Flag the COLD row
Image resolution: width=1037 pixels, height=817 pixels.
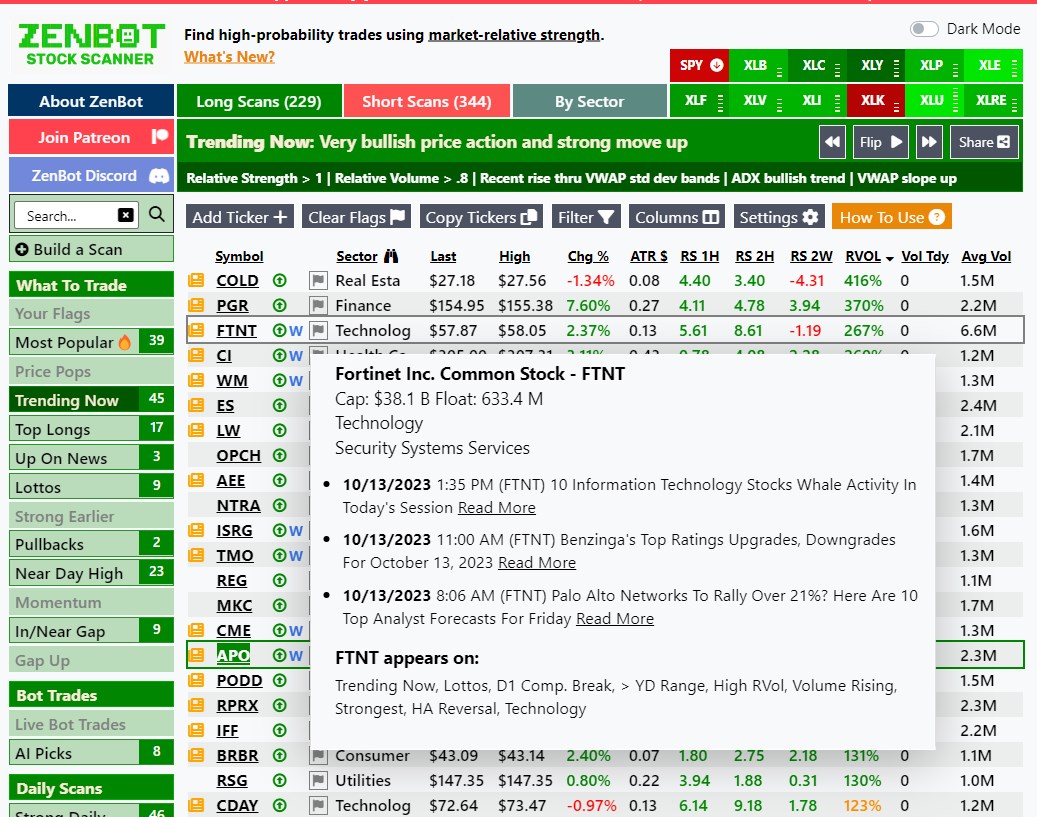[x=318, y=280]
